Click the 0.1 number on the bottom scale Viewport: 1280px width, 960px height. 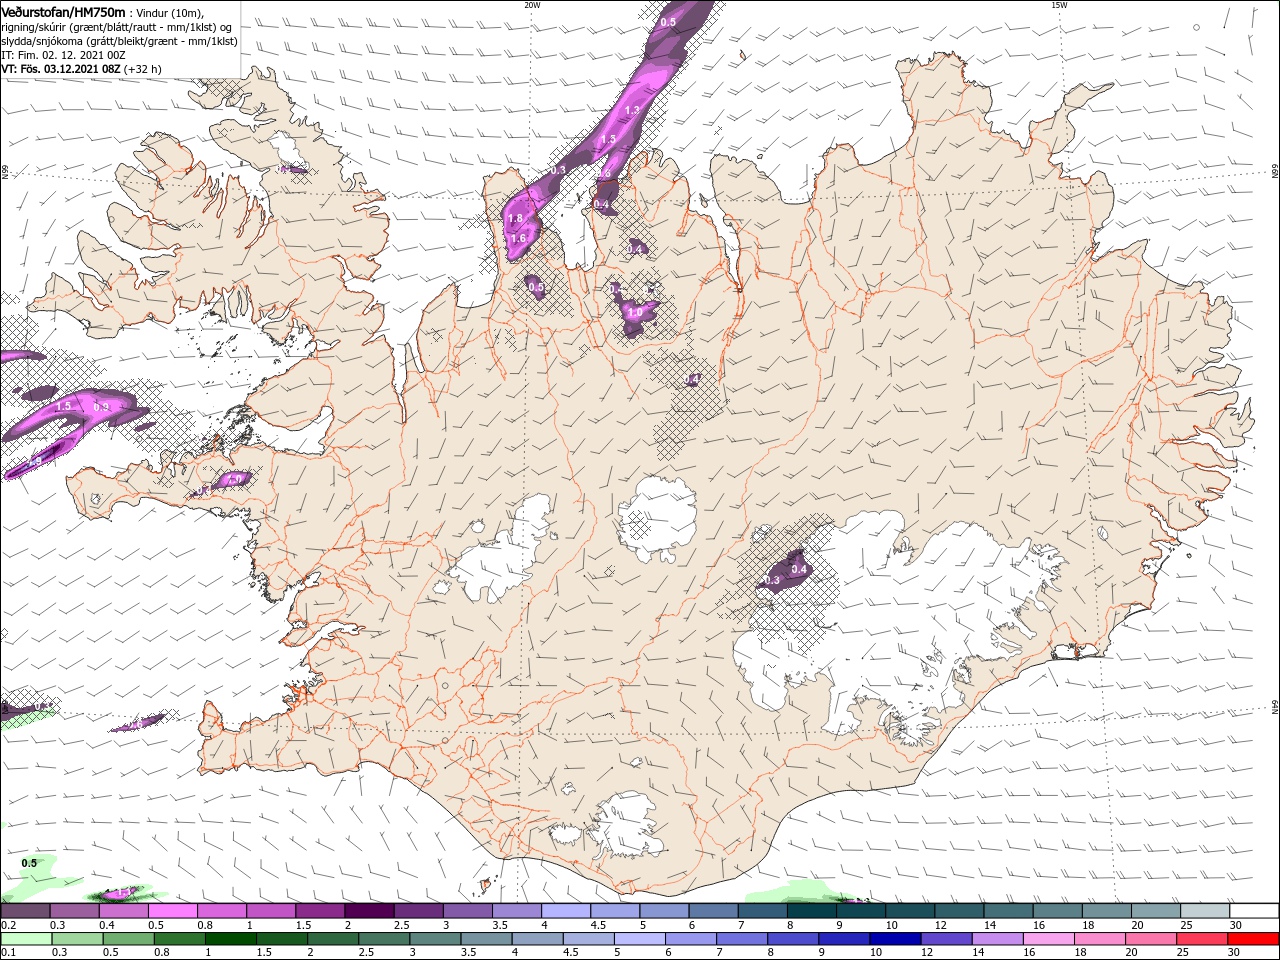[x=9, y=952]
